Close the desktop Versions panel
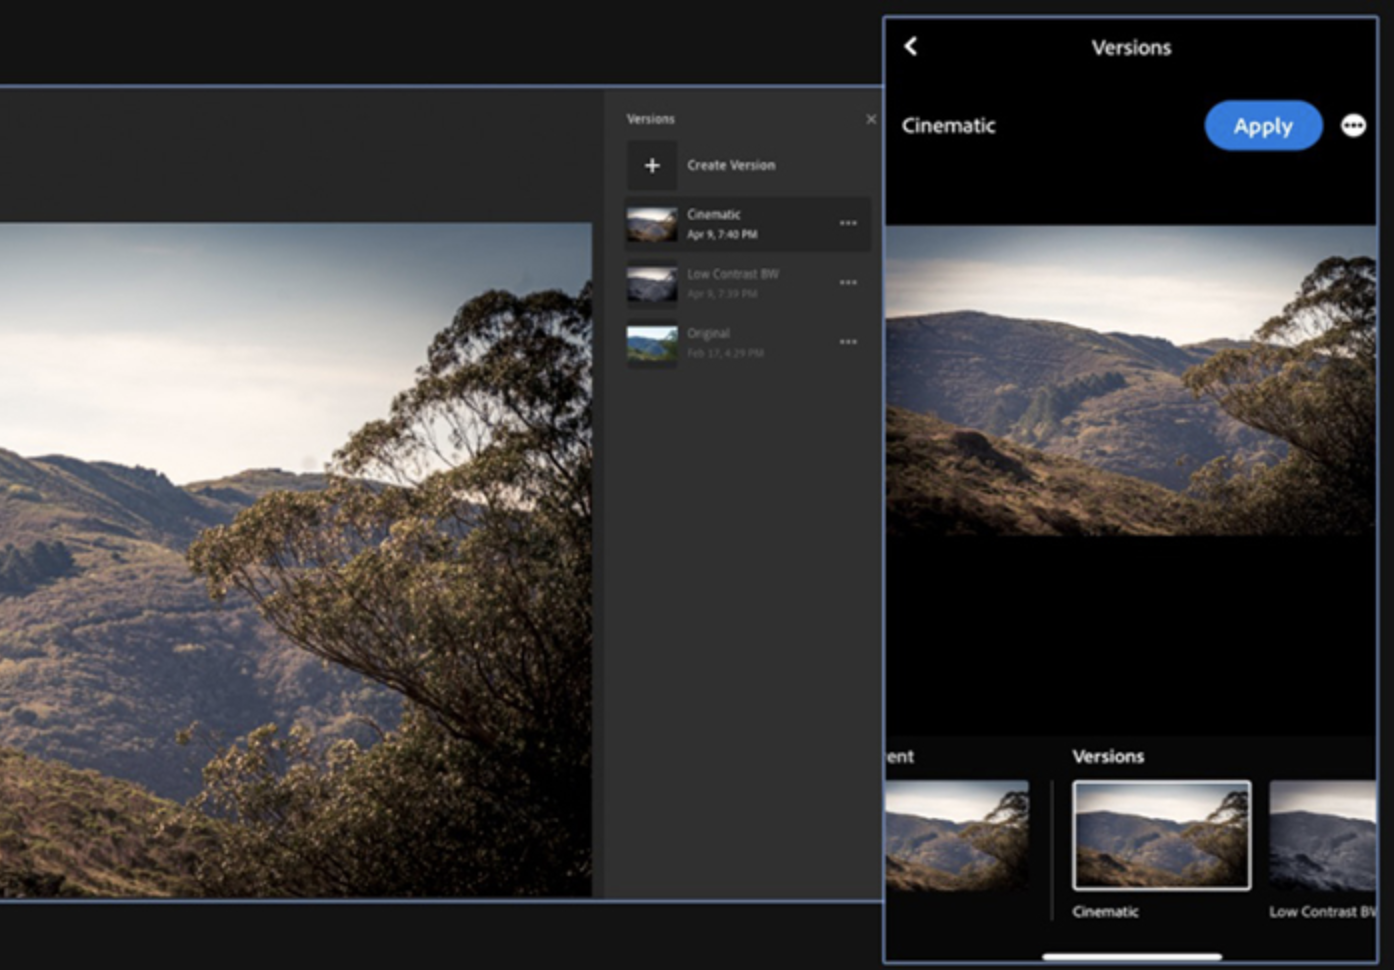 pyautogui.click(x=870, y=119)
